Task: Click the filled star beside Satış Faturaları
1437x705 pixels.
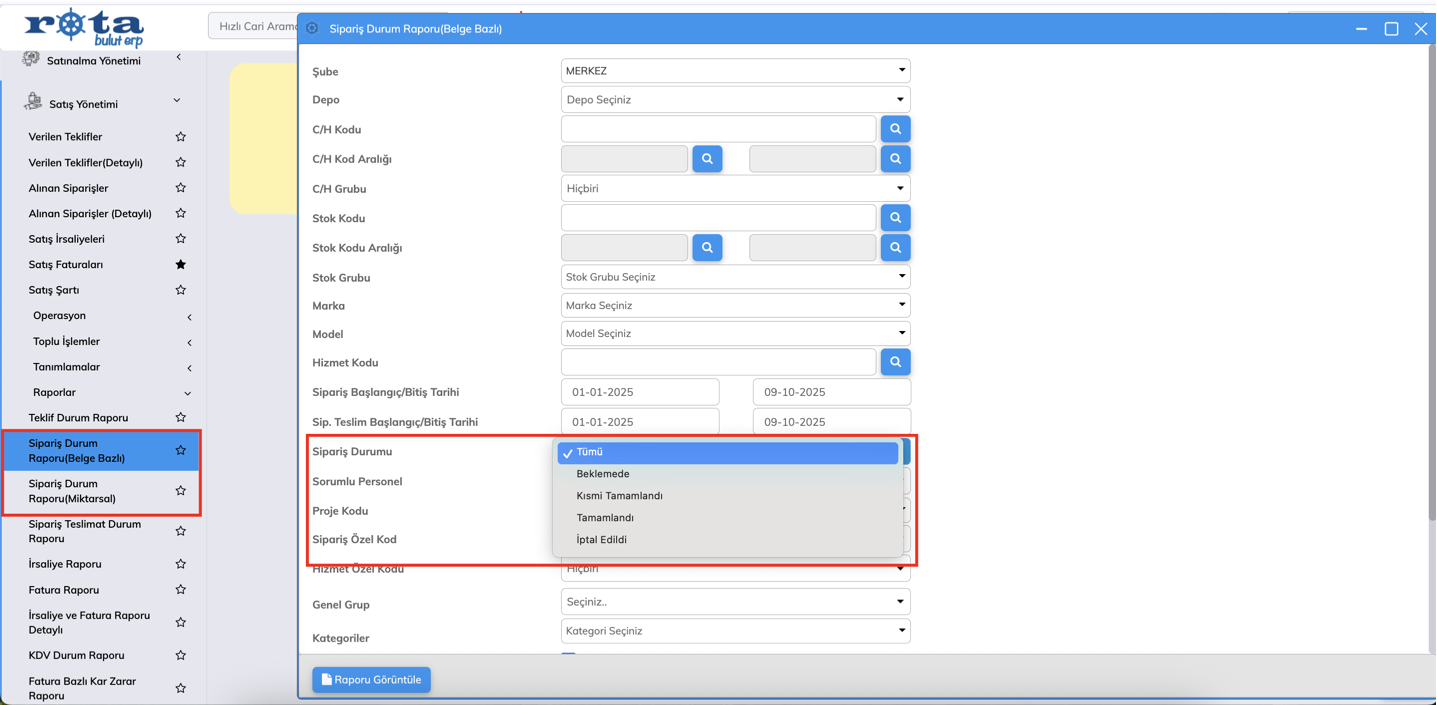Action: click(x=181, y=265)
